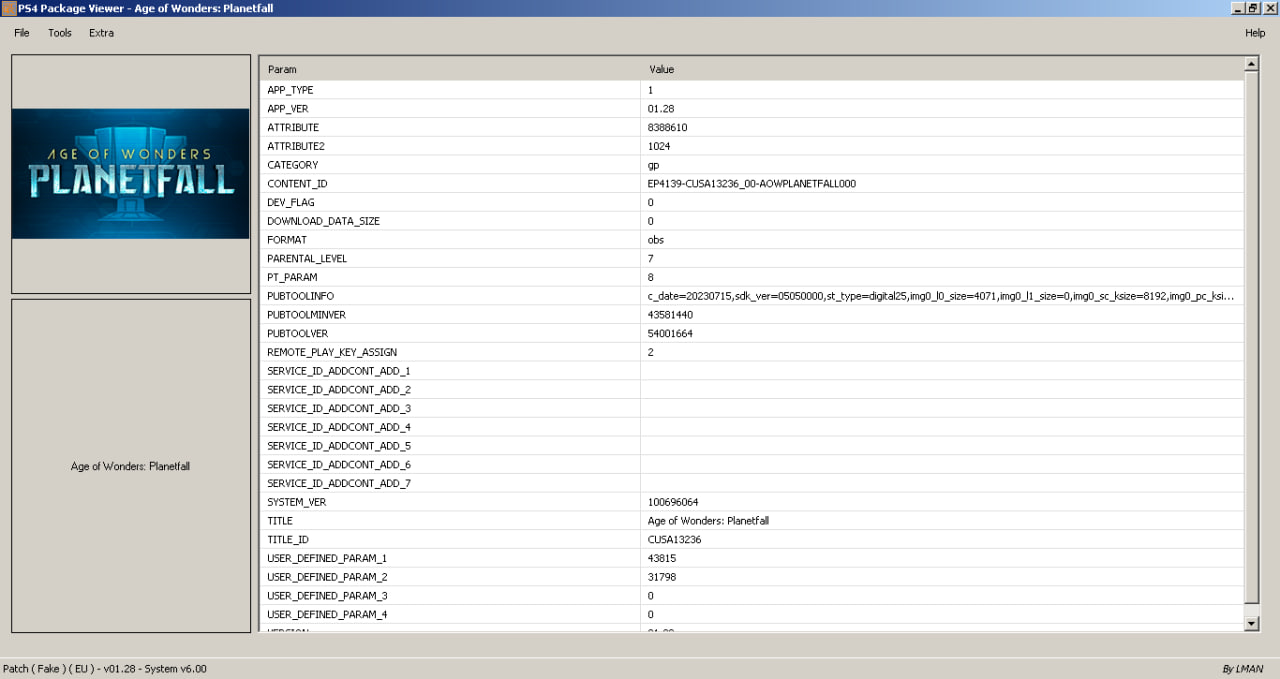Click the value 43815

pyautogui.click(x=662, y=558)
